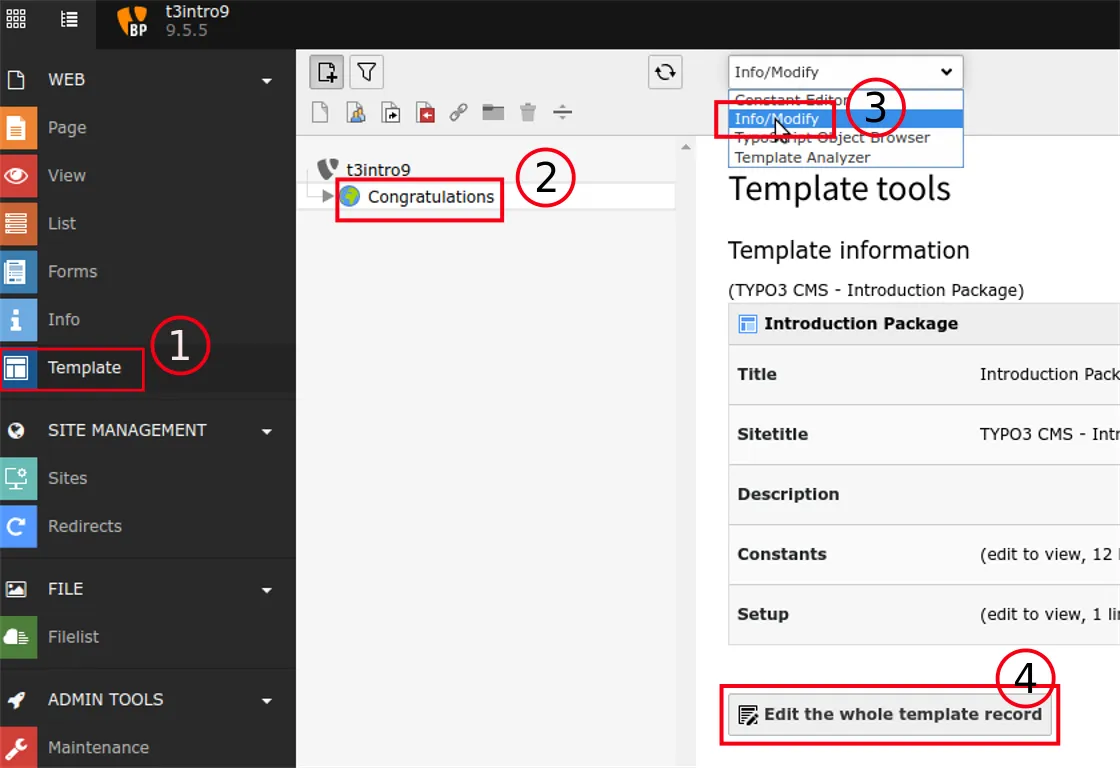The height and width of the screenshot is (768, 1120).
Task: Open the Forms module icon
Action: point(17,271)
